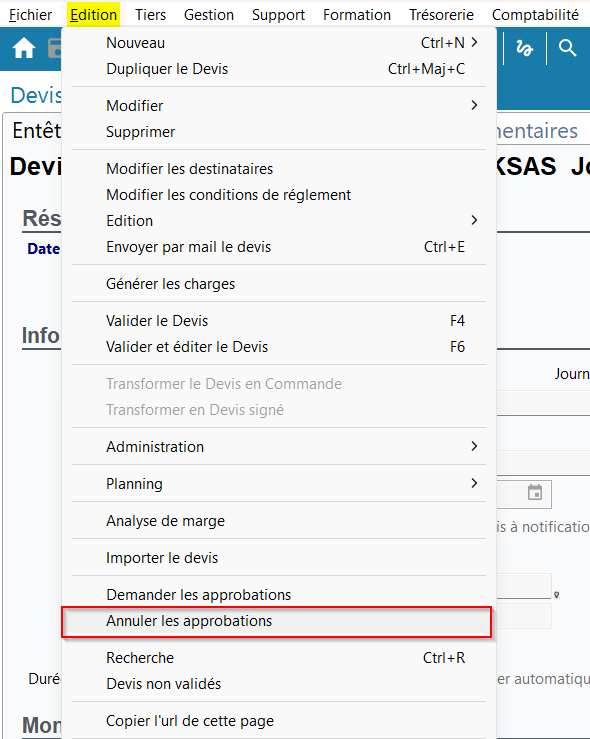
Task: Open the search magnifier icon
Action: click(567, 48)
